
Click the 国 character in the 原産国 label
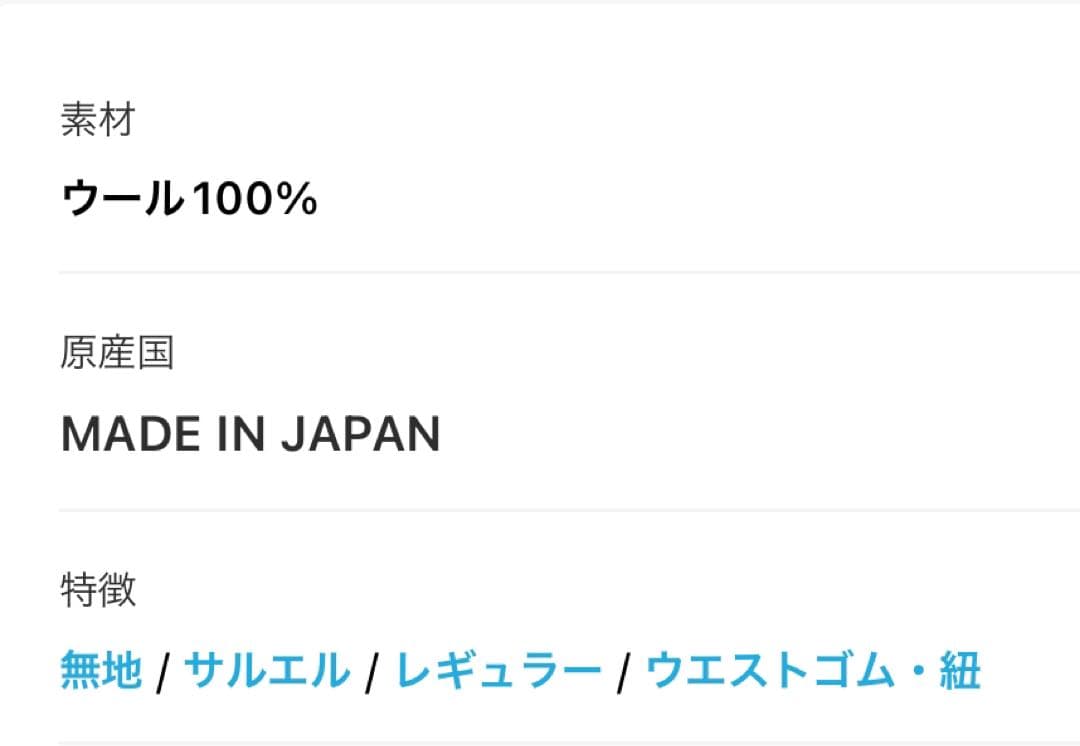[155, 353]
